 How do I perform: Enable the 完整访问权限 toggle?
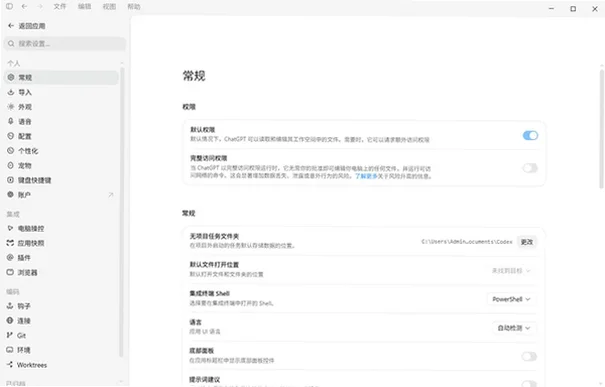pos(530,168)
